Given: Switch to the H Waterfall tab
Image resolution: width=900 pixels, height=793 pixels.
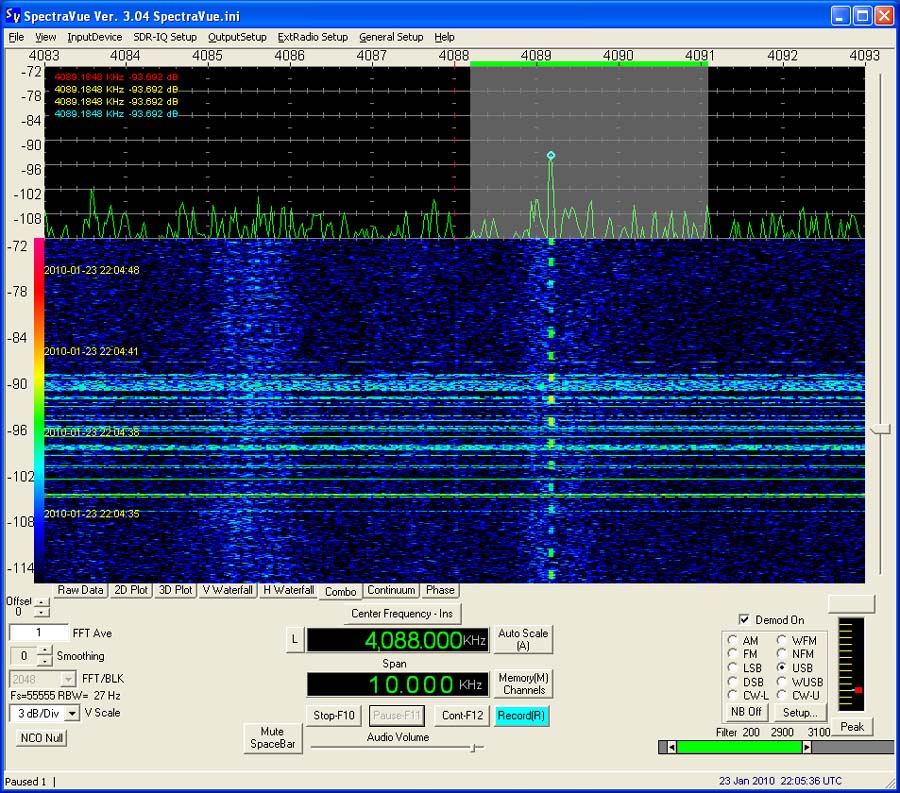Looking at the screenshot, I should coord(289,590).
